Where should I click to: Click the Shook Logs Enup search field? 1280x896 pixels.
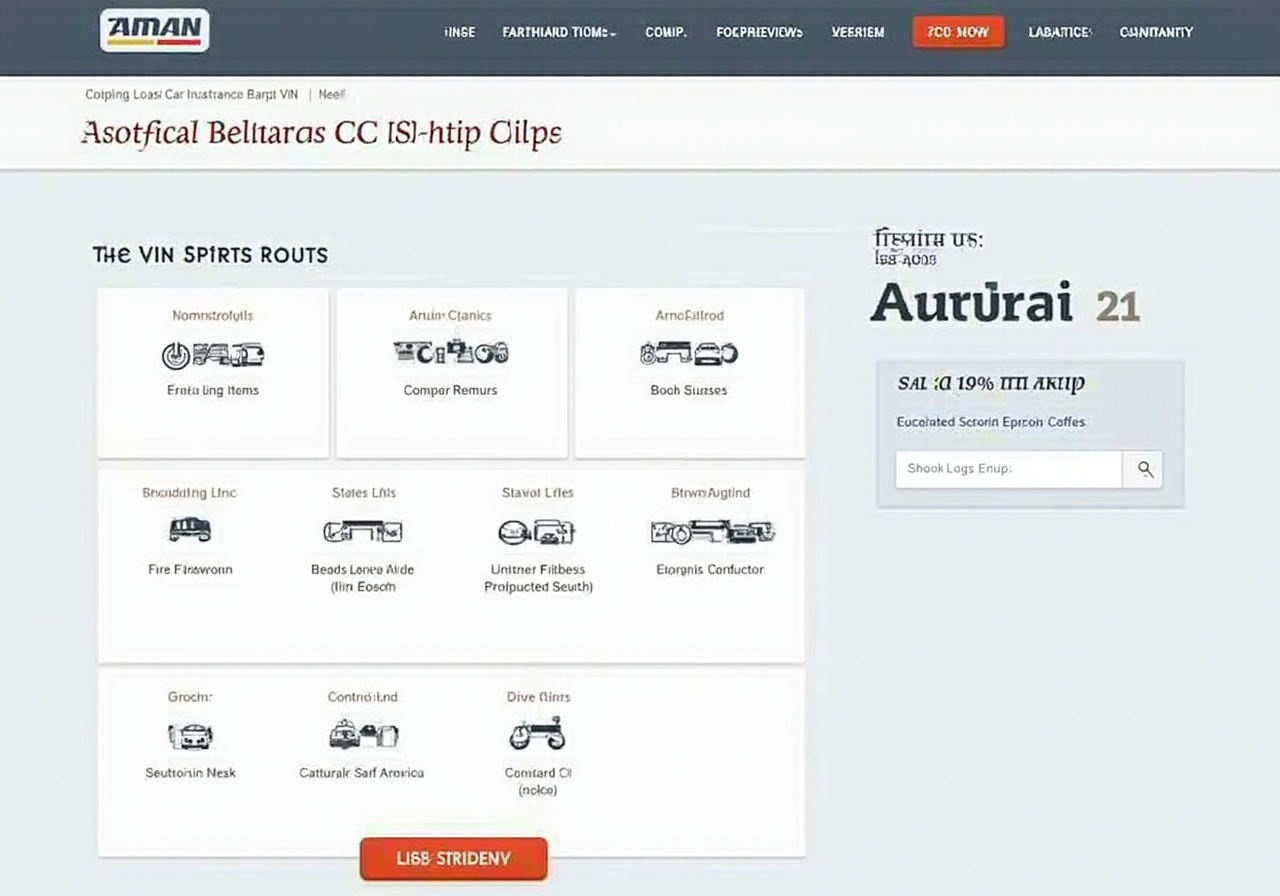point(1008,469)
